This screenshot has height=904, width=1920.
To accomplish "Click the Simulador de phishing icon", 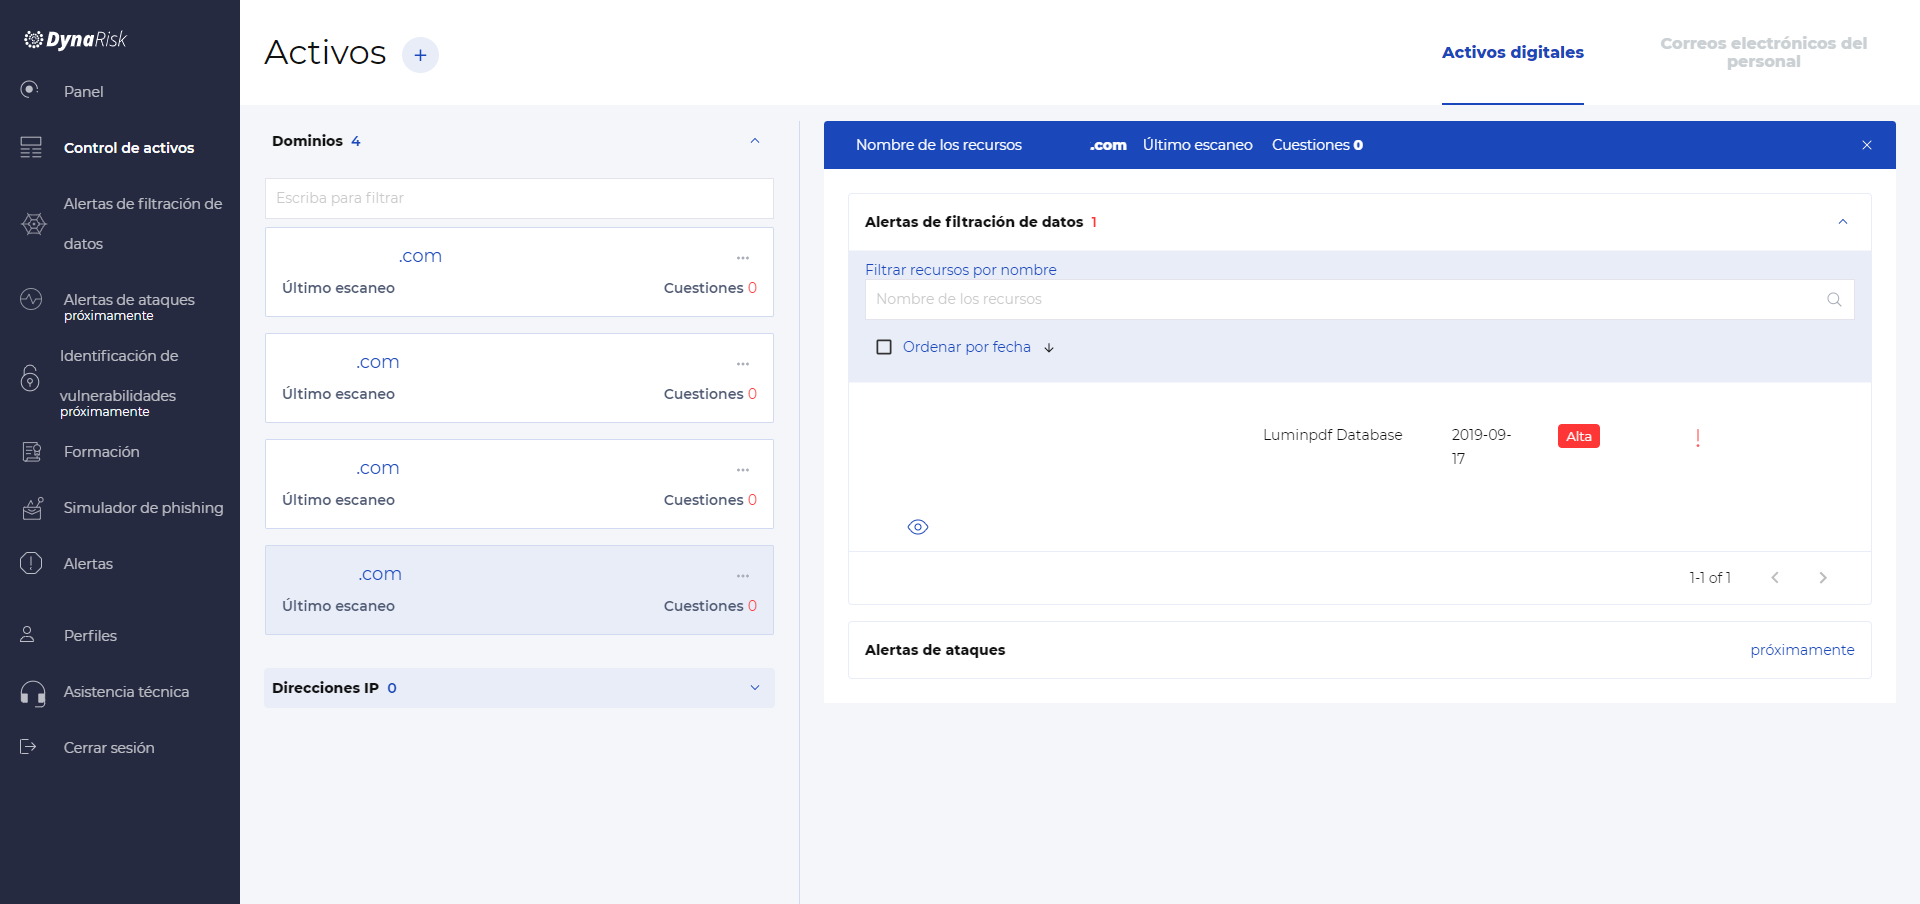I will (33, 508).
